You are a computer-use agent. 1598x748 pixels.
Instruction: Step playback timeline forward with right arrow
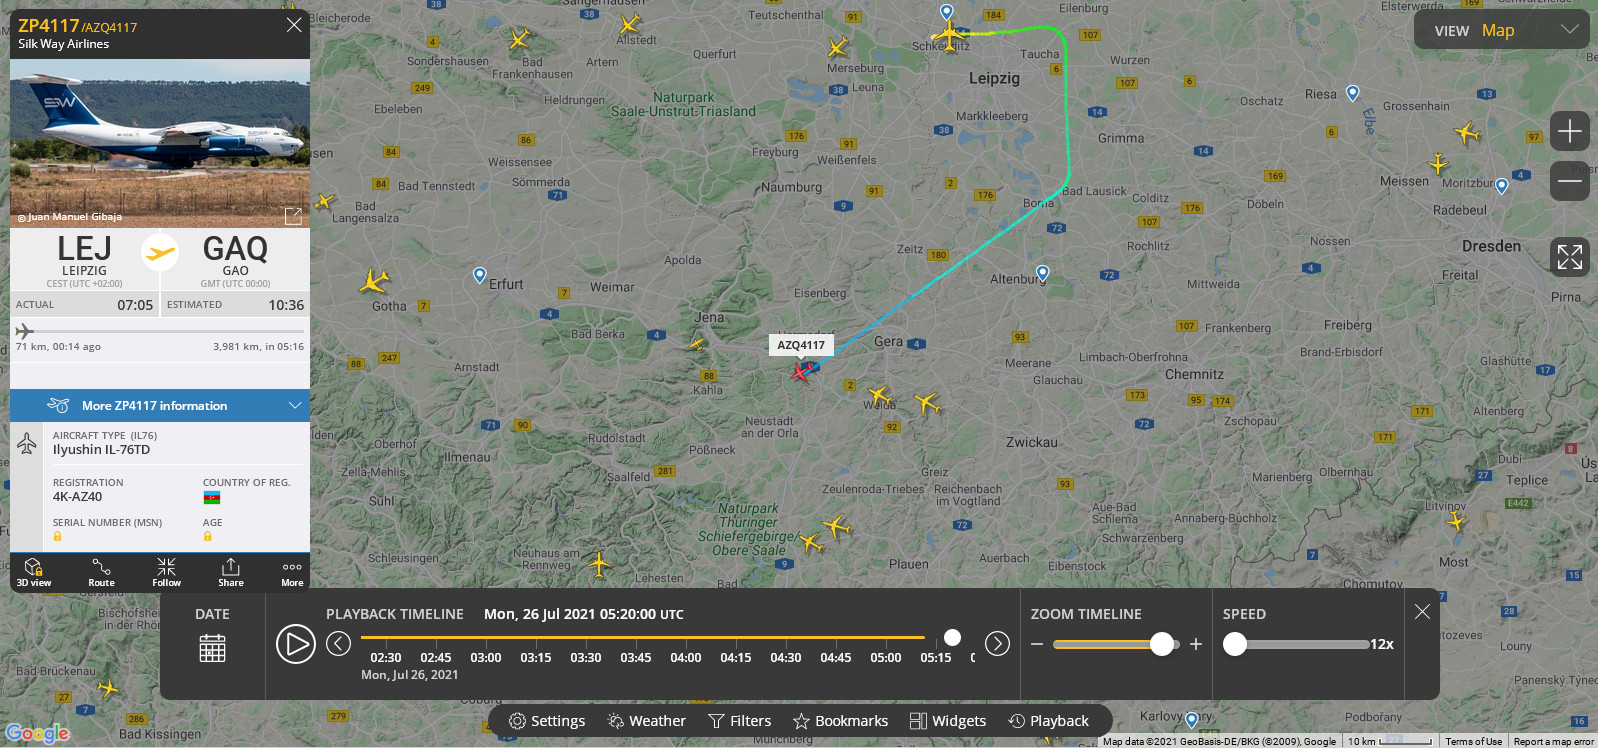click(997, 644)
